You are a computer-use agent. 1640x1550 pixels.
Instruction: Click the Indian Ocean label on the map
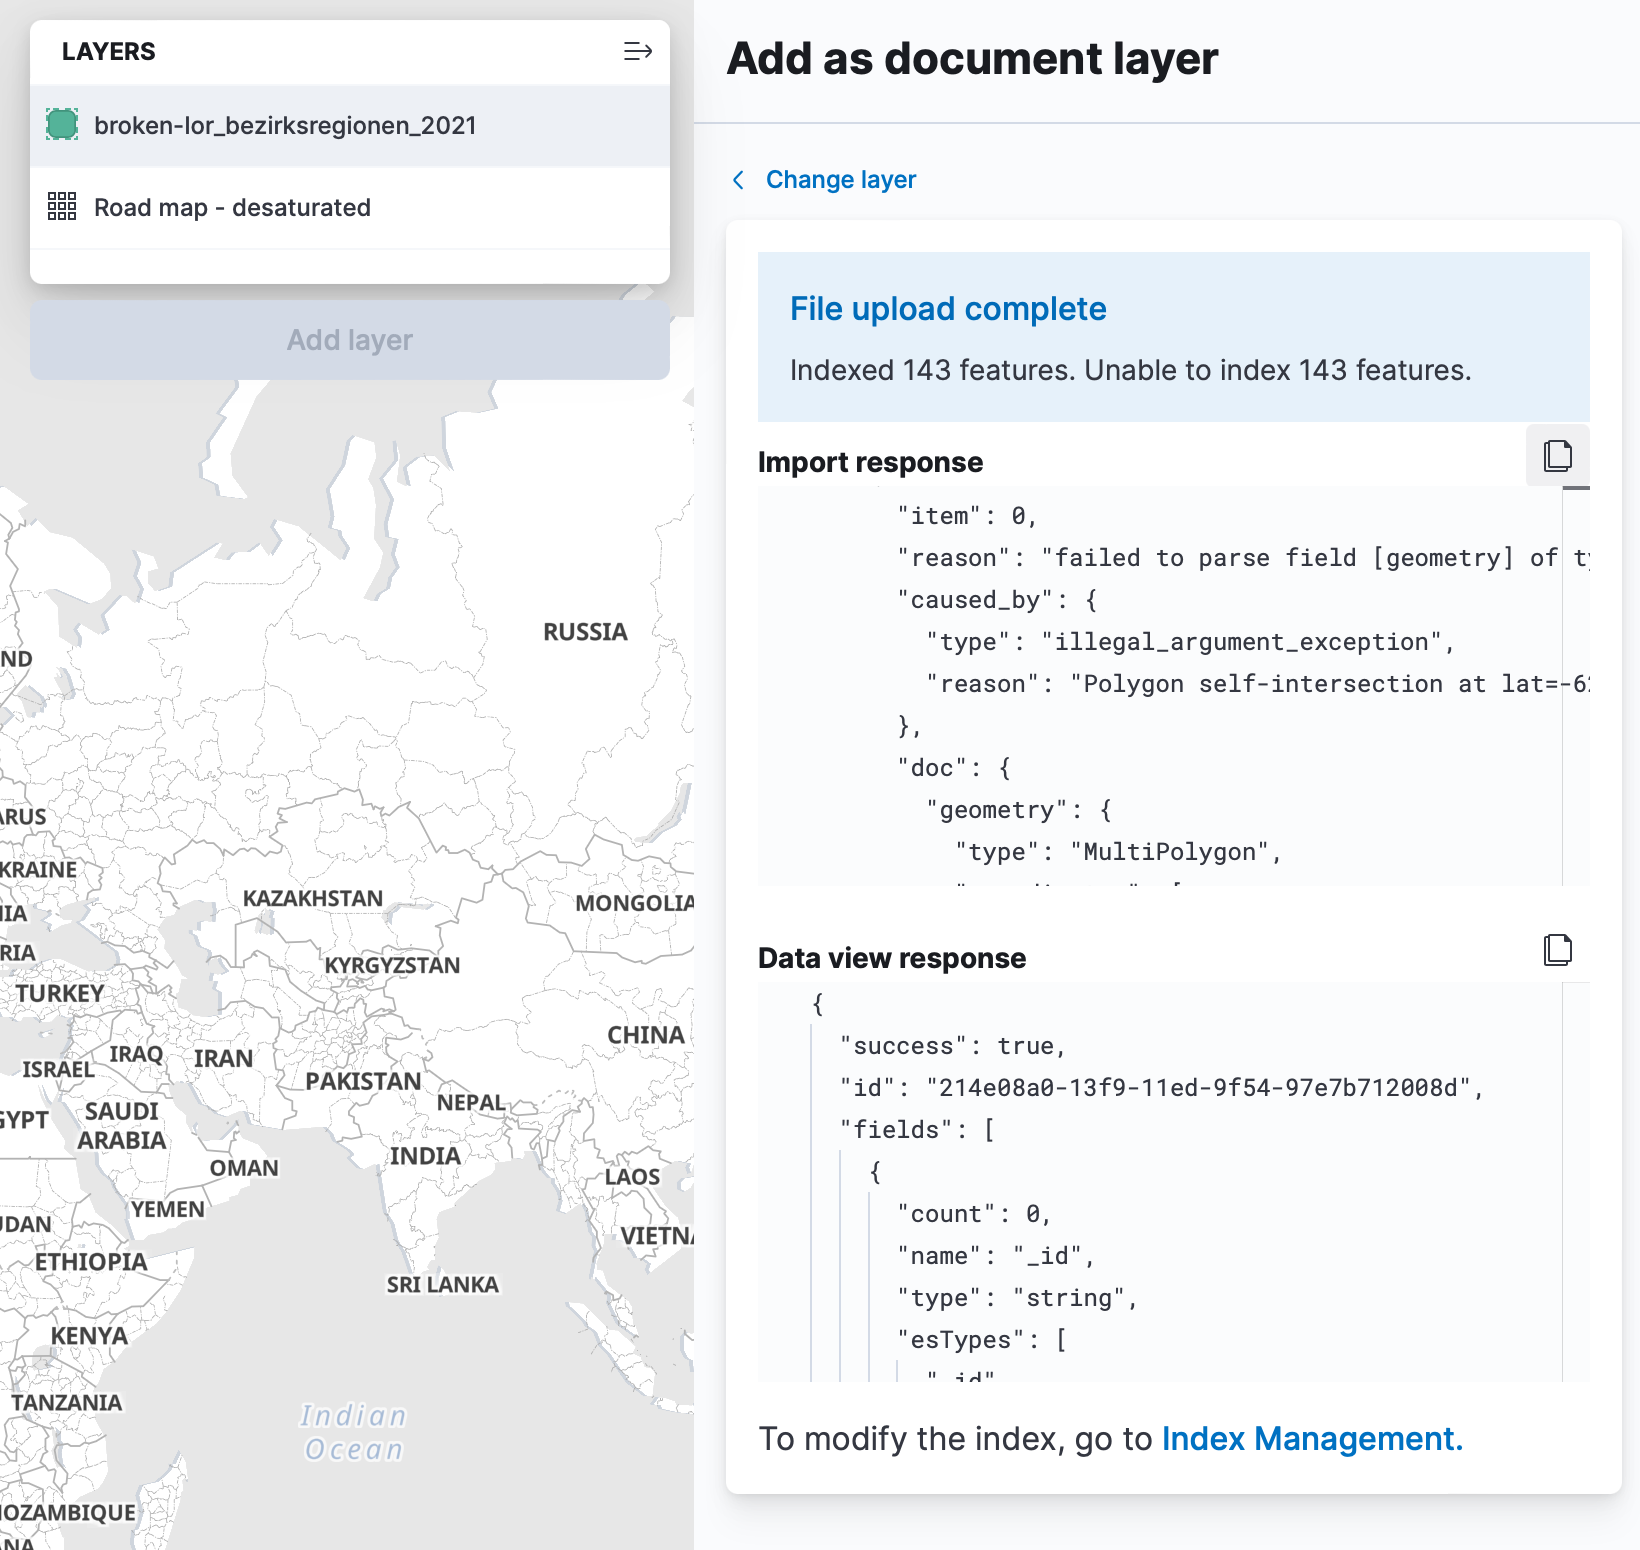(352, 1432)
